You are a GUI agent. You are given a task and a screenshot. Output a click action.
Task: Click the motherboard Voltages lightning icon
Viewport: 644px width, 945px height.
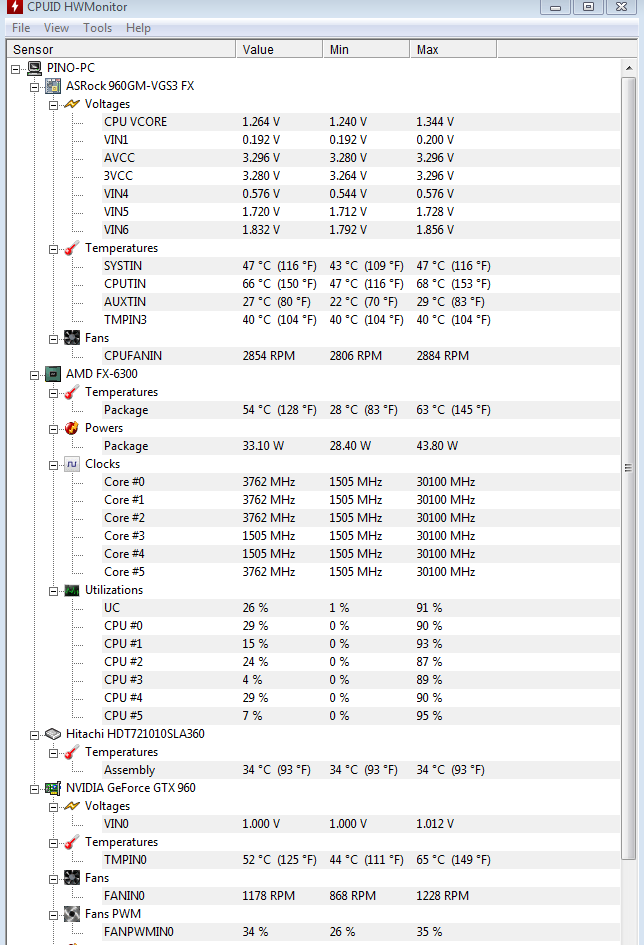pyautogui.click(x=72, y=104)
